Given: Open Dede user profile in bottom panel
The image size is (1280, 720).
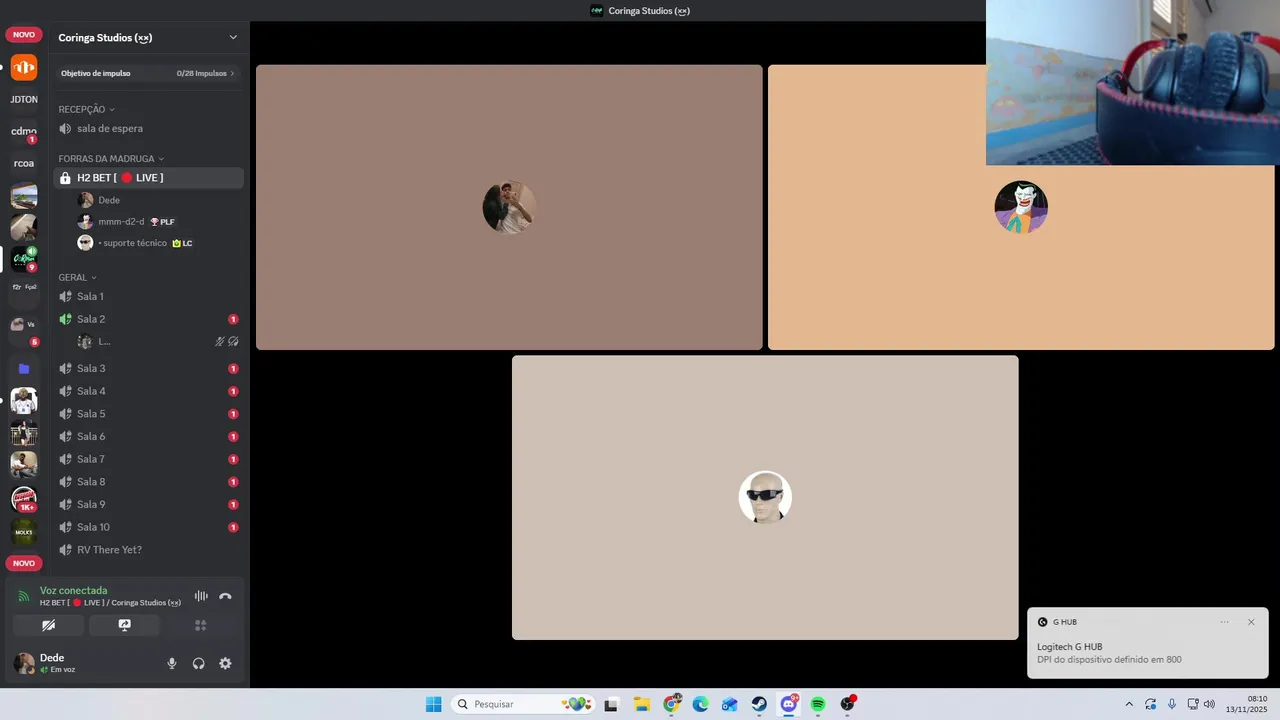Looking at the screenshot, I should pyautogui.click(x=58, y=663).
